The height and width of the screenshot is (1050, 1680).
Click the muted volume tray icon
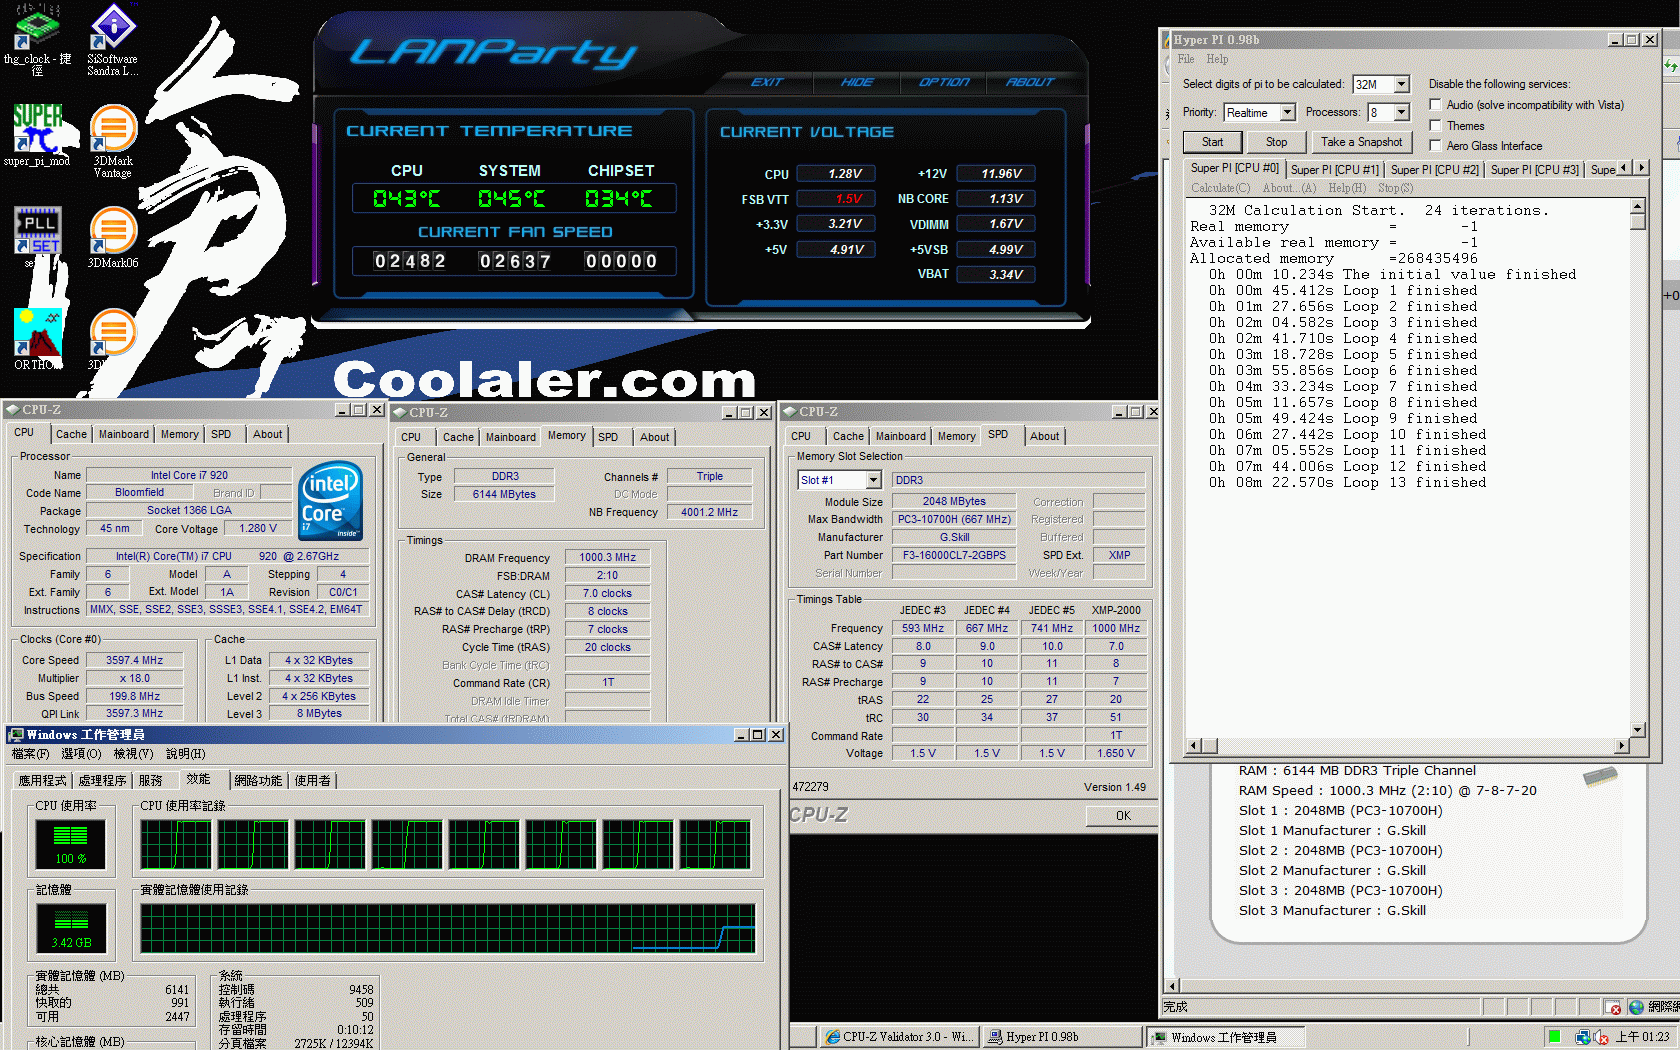(1600, 1037)
